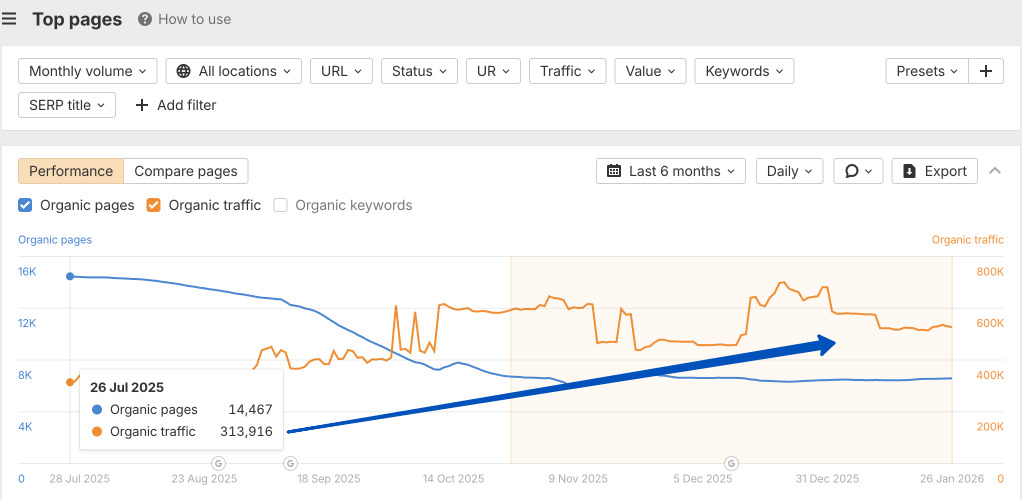Viewport: 1022px width, 500px height.
Task: Open the All locations filter
Action: click(x=233, y=71)
